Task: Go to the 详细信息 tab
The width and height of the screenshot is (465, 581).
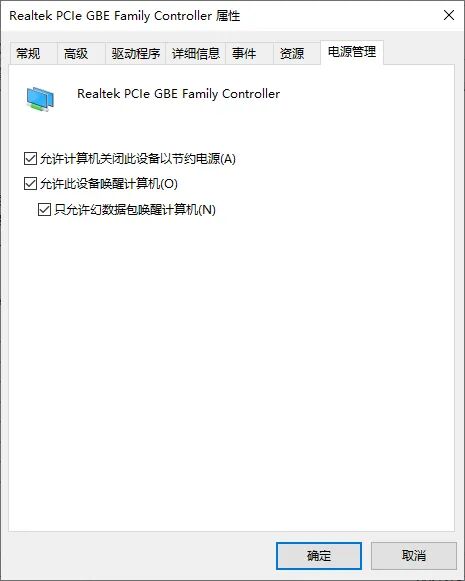Action: coord(196,53)
